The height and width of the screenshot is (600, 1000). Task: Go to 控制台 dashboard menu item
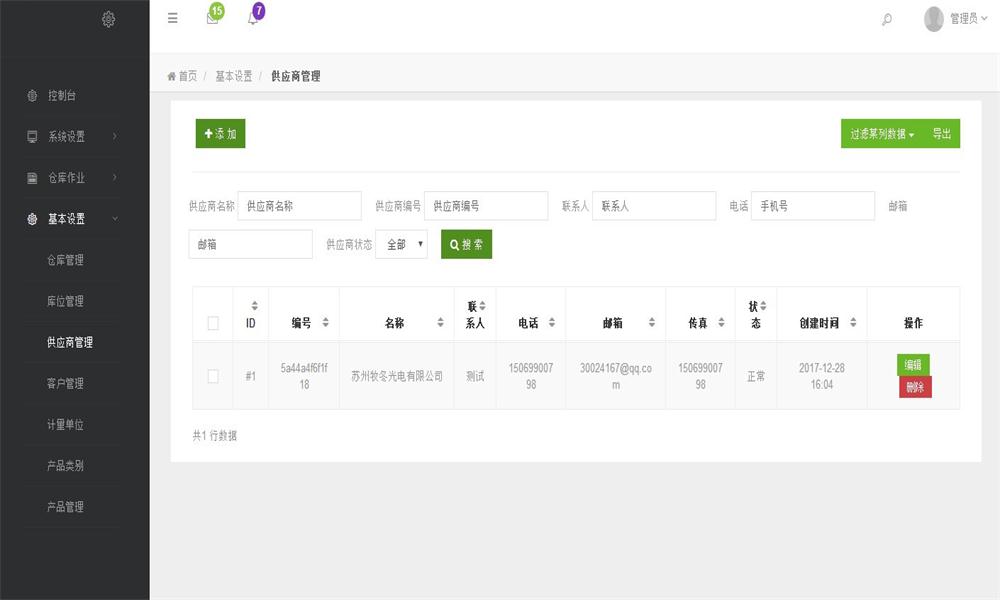point(62,96)
